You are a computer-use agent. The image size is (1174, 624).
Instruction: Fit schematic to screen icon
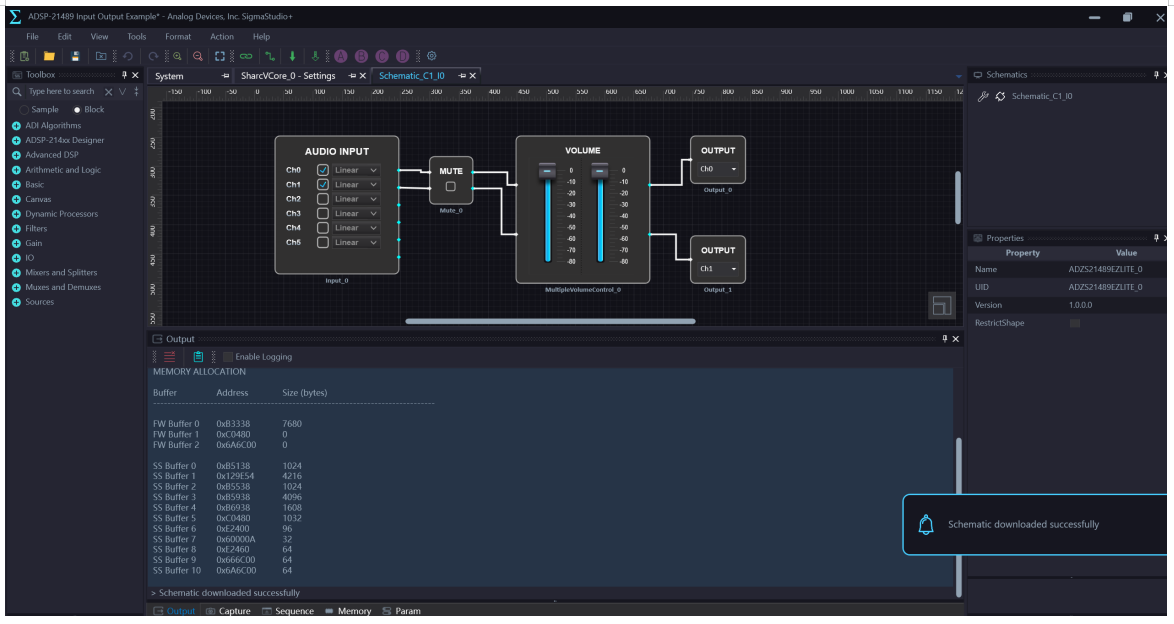[219, 56]
